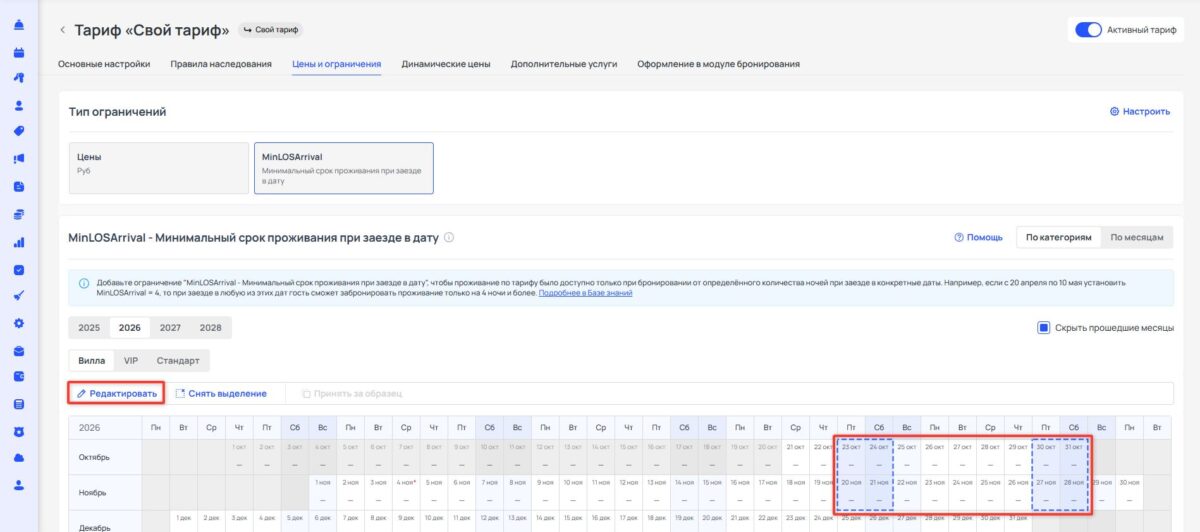Choose the VIP room category
Image resolution: width=1200 pixels, height=532 pixels.
pos(131,360)
